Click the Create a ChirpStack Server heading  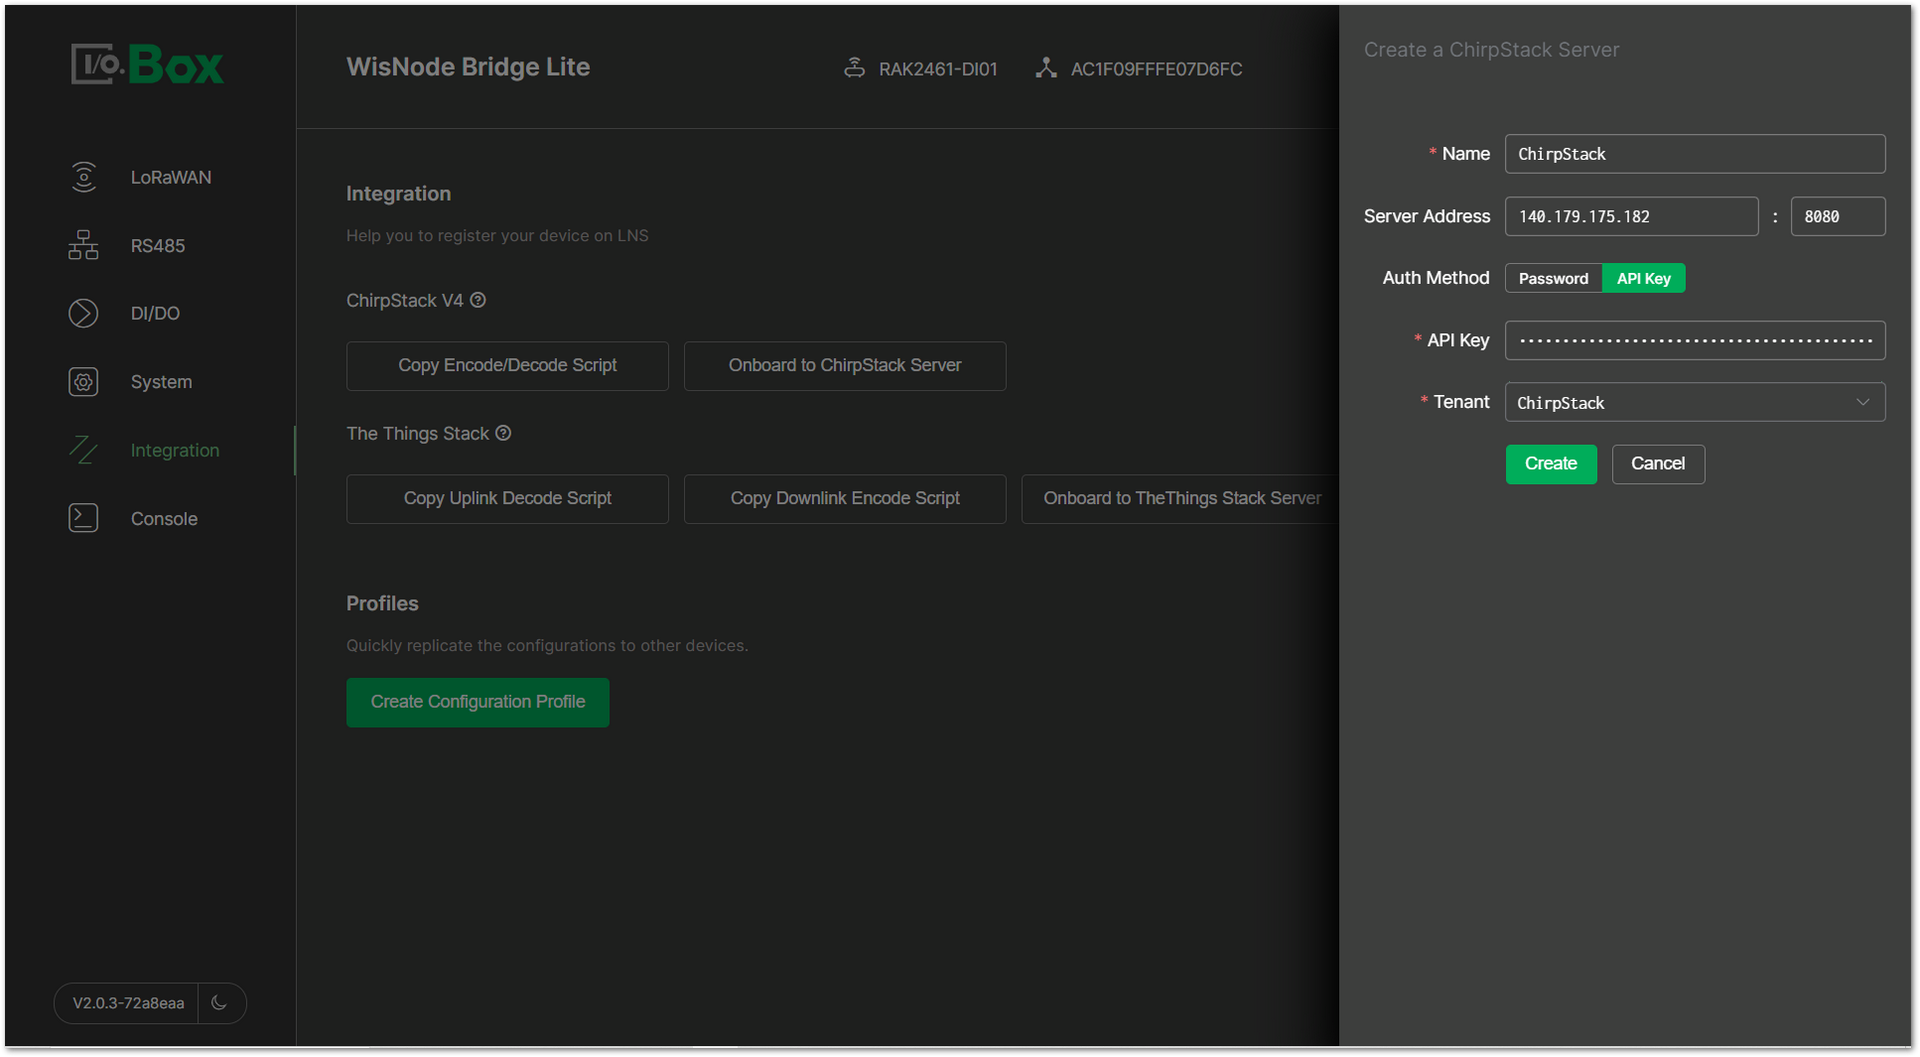(1491, 50)
